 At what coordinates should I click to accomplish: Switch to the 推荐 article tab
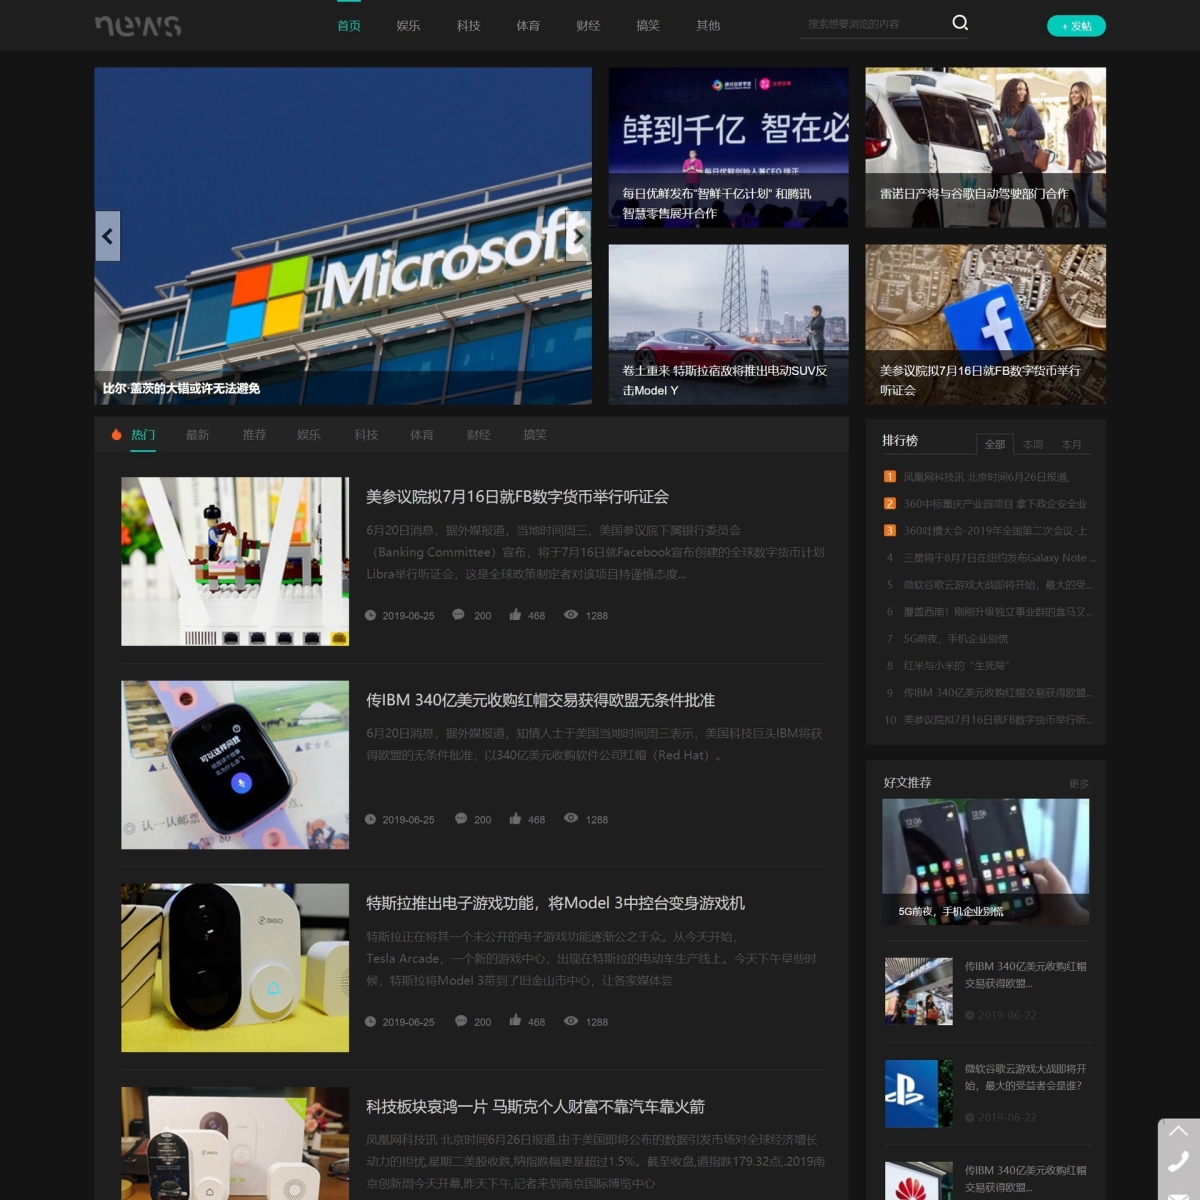coord(254,435)
